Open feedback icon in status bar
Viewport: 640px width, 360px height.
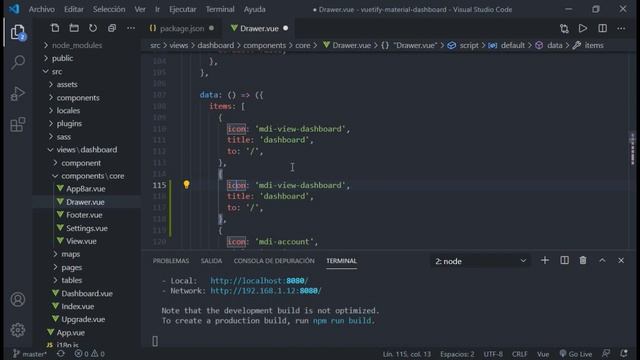606,353
